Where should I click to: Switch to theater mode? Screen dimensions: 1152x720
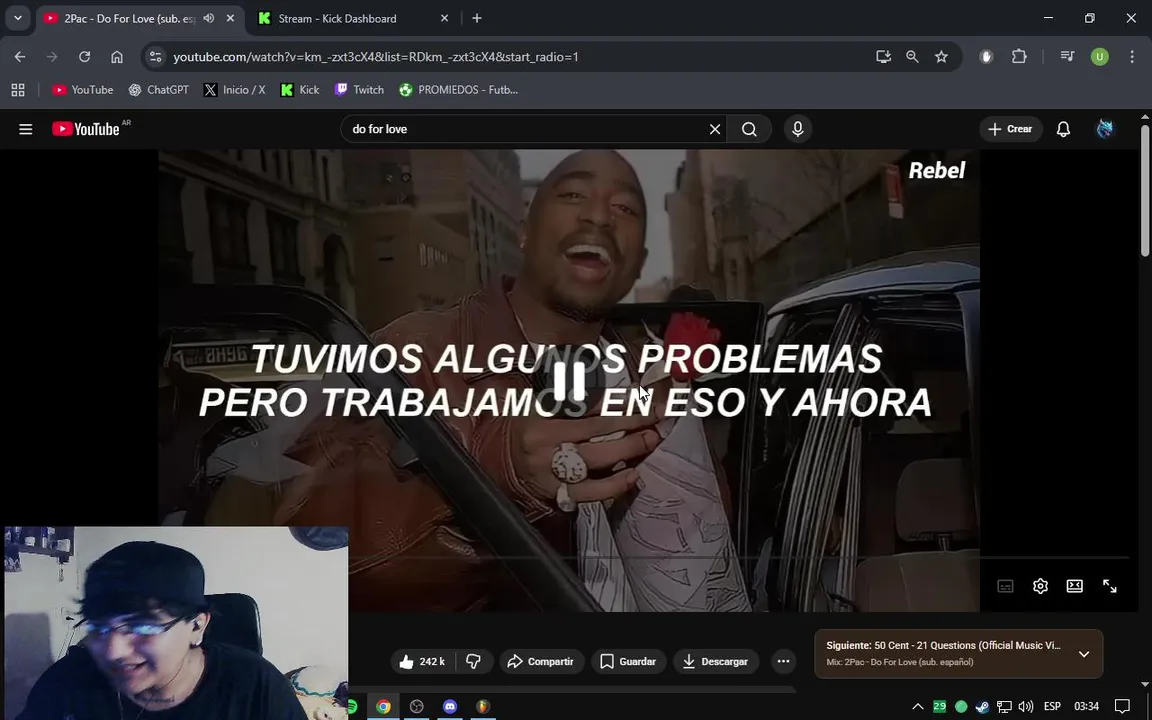tap(1075, 586)
